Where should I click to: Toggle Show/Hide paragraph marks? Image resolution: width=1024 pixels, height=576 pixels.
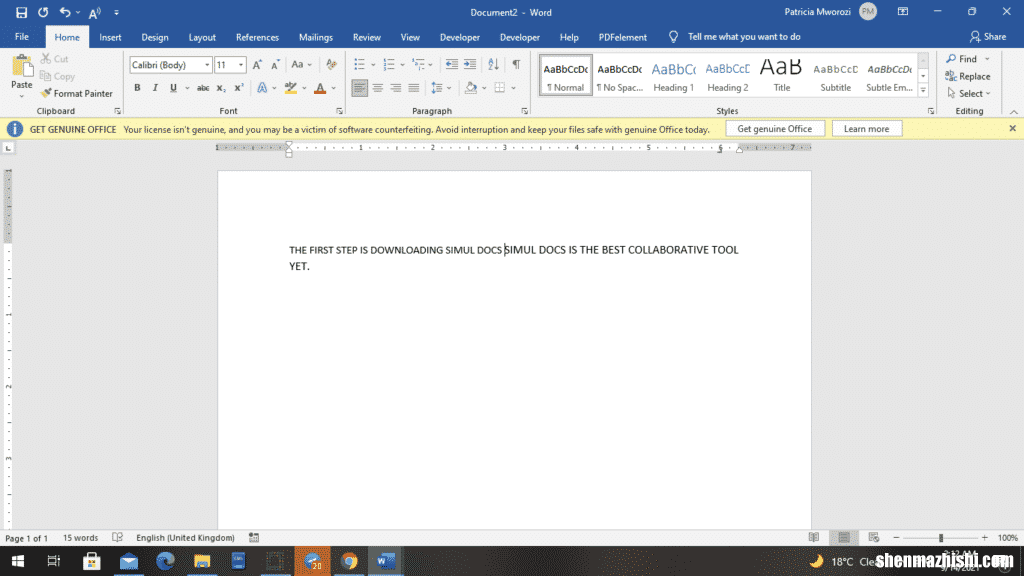click(516, 64)
